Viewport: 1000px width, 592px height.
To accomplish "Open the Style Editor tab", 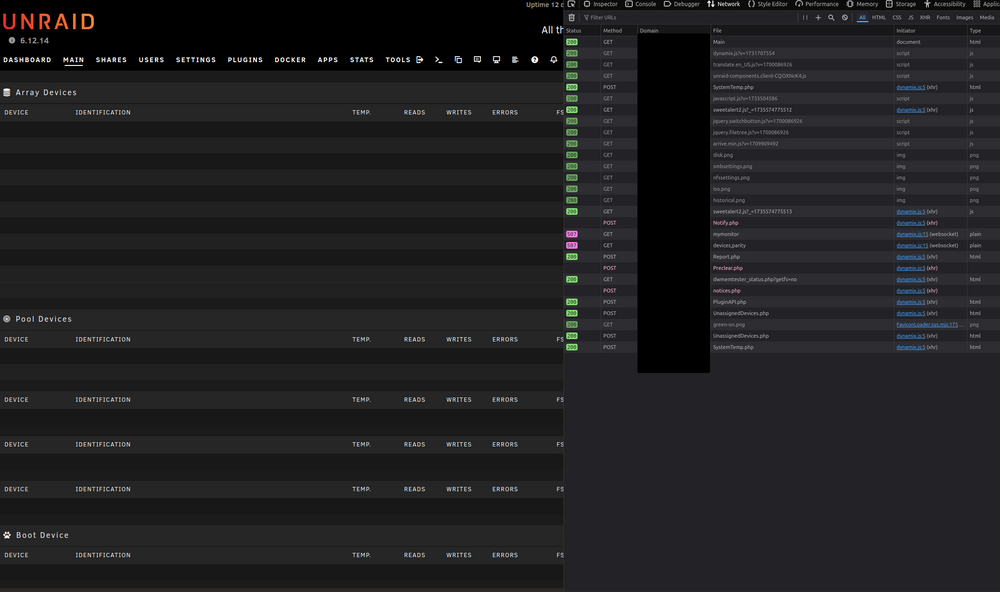I will (x=767, y=4).
